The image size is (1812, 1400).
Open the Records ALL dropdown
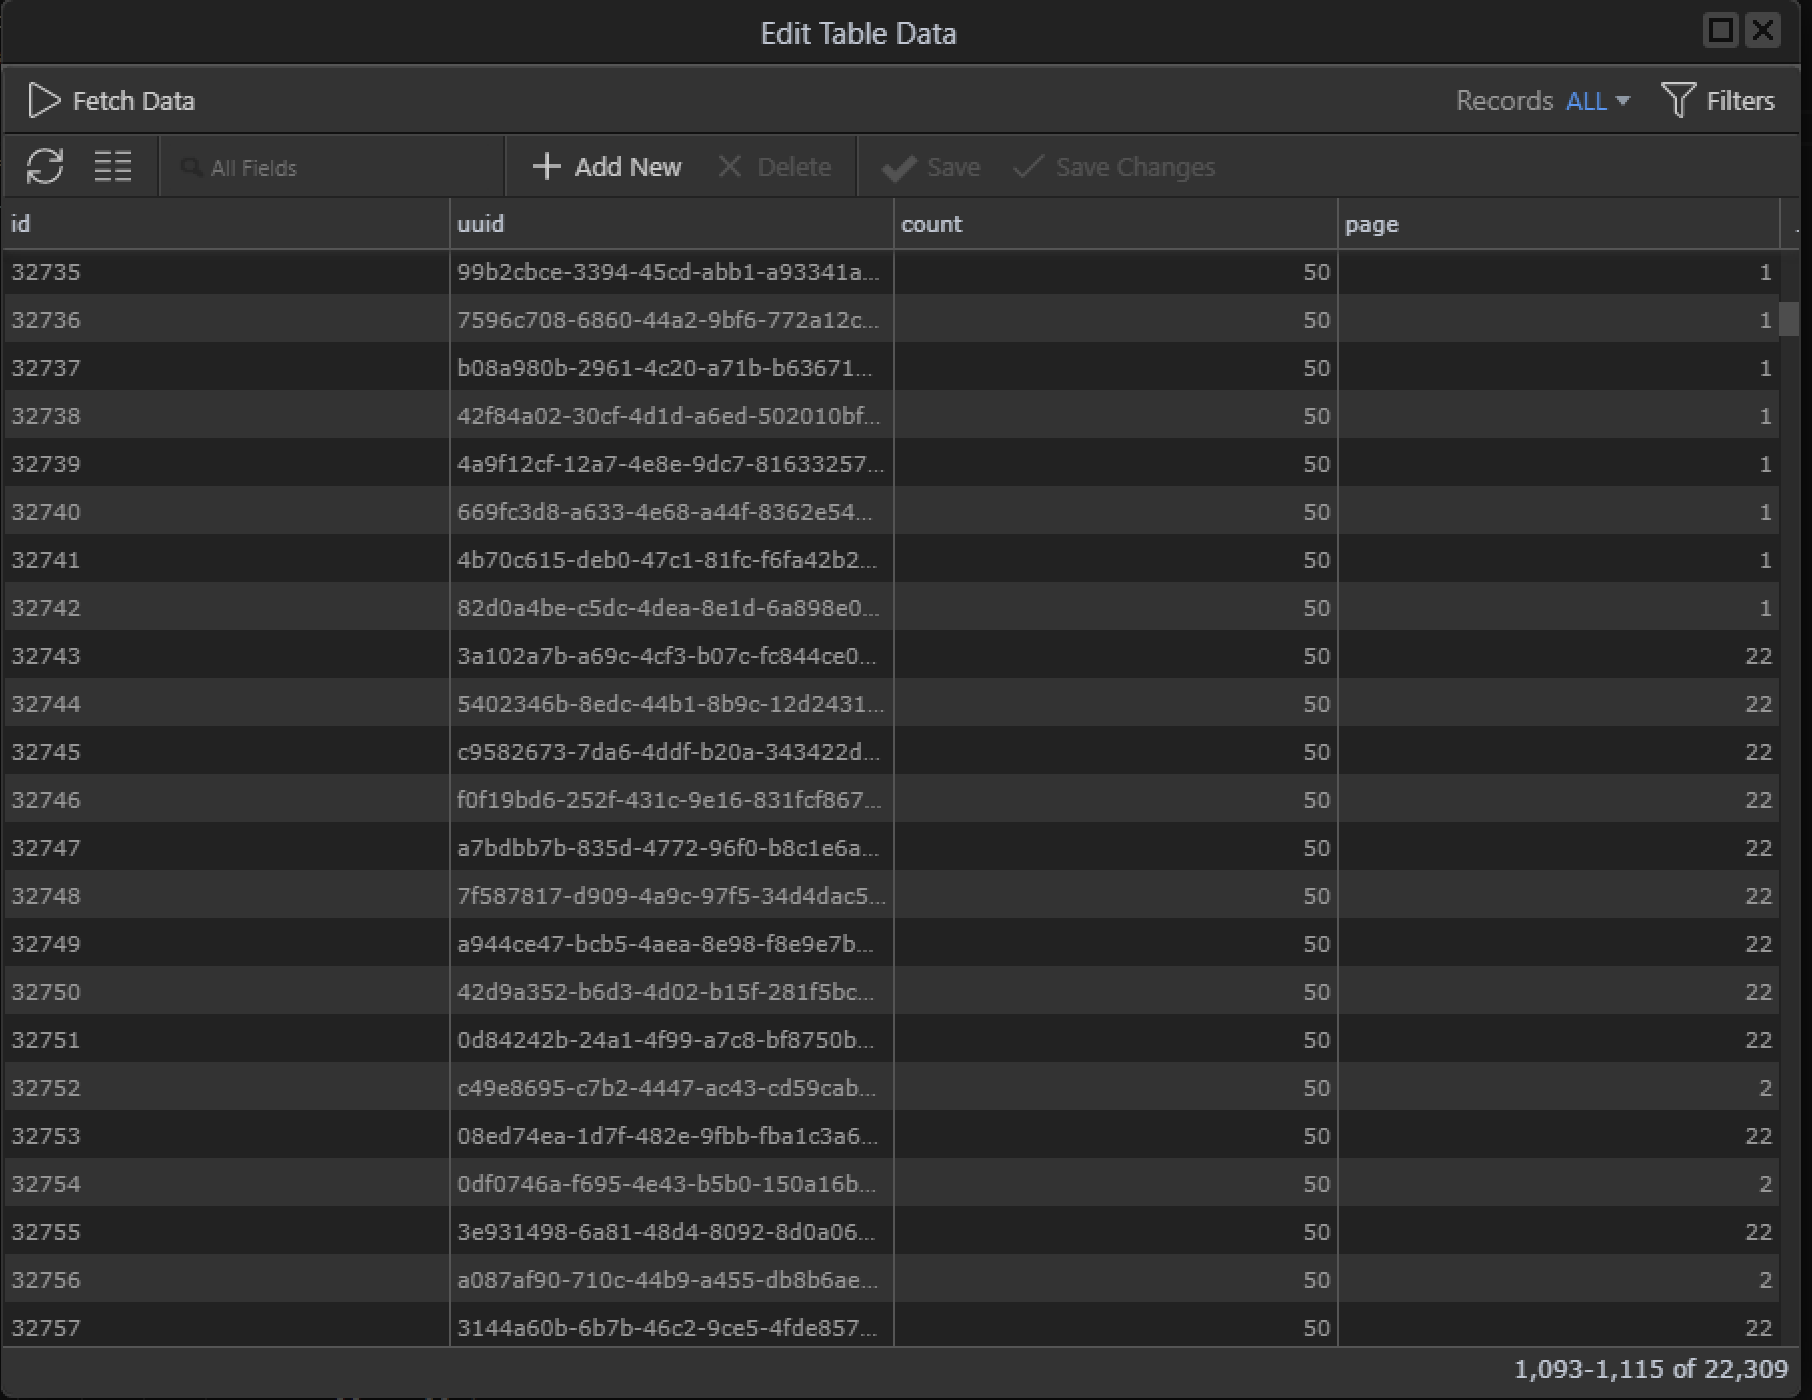coord(1597,101)
